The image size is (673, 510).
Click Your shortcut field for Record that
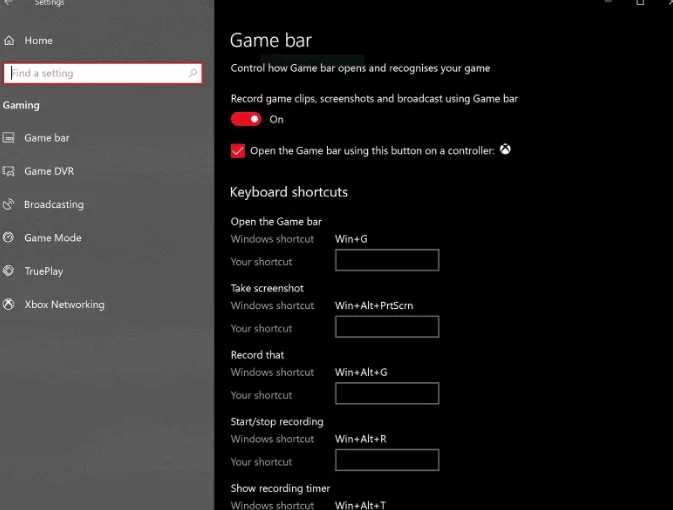coord(387,393)
